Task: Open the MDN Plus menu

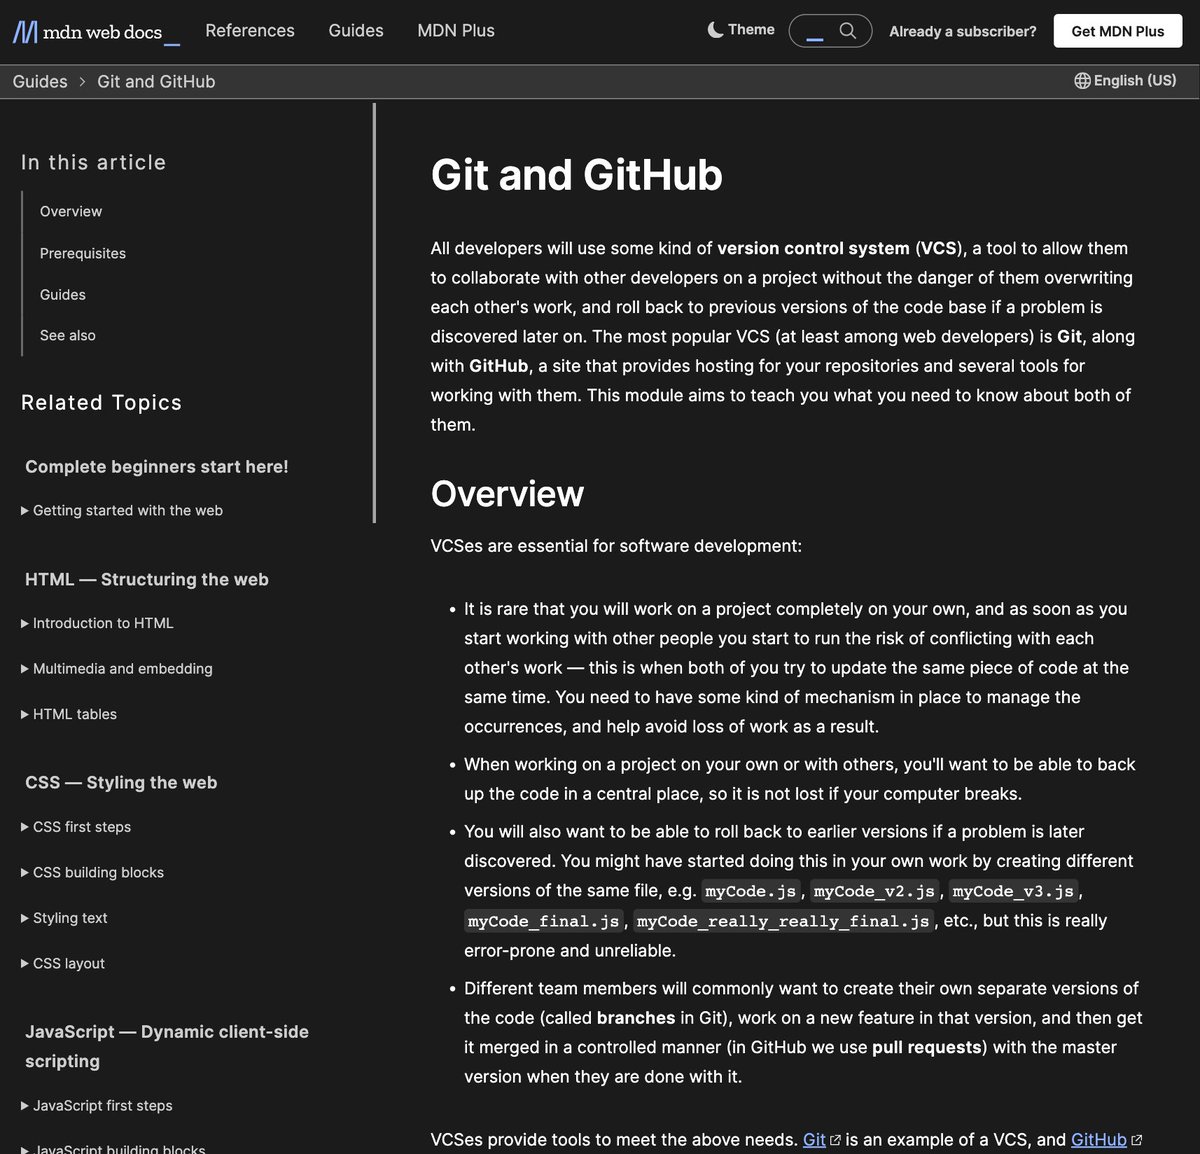Action: coord(456,31)
